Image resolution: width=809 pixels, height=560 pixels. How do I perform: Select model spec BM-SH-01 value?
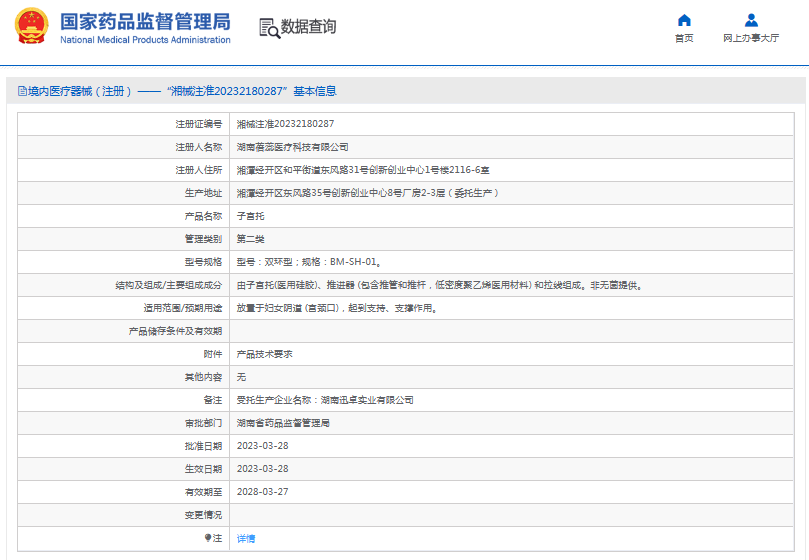pyautogui.click(x=309, y=262)
